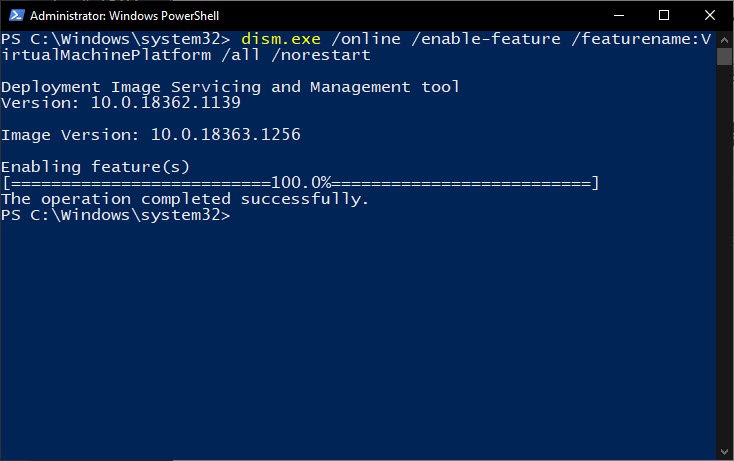Open the PowerShell title bar icon menu
This screenshot has height=461, width=734.
pyautogui.click(x=16, y=15)
